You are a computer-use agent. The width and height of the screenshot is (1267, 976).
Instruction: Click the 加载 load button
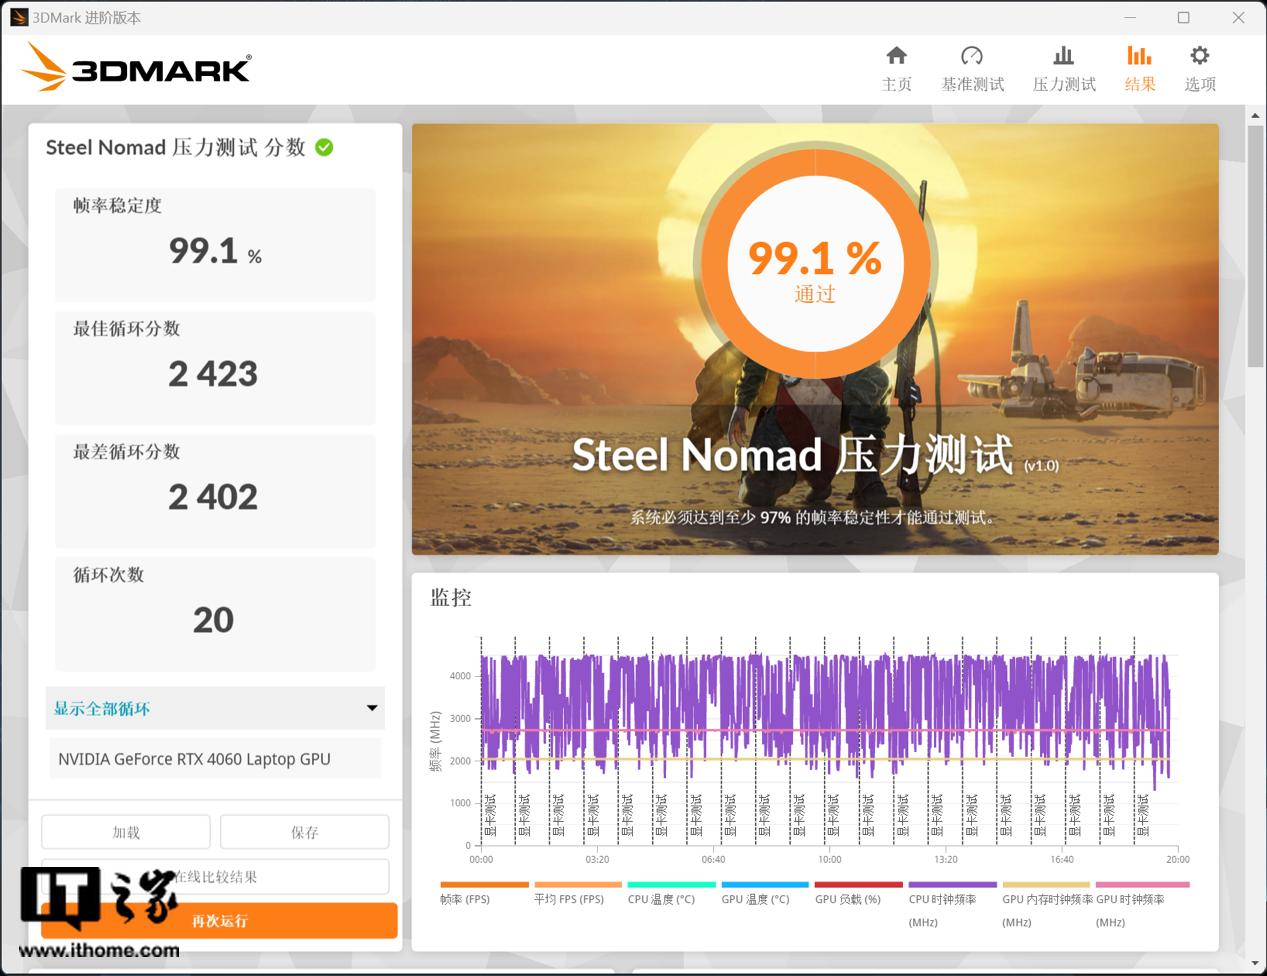click(x=126, y=832)
